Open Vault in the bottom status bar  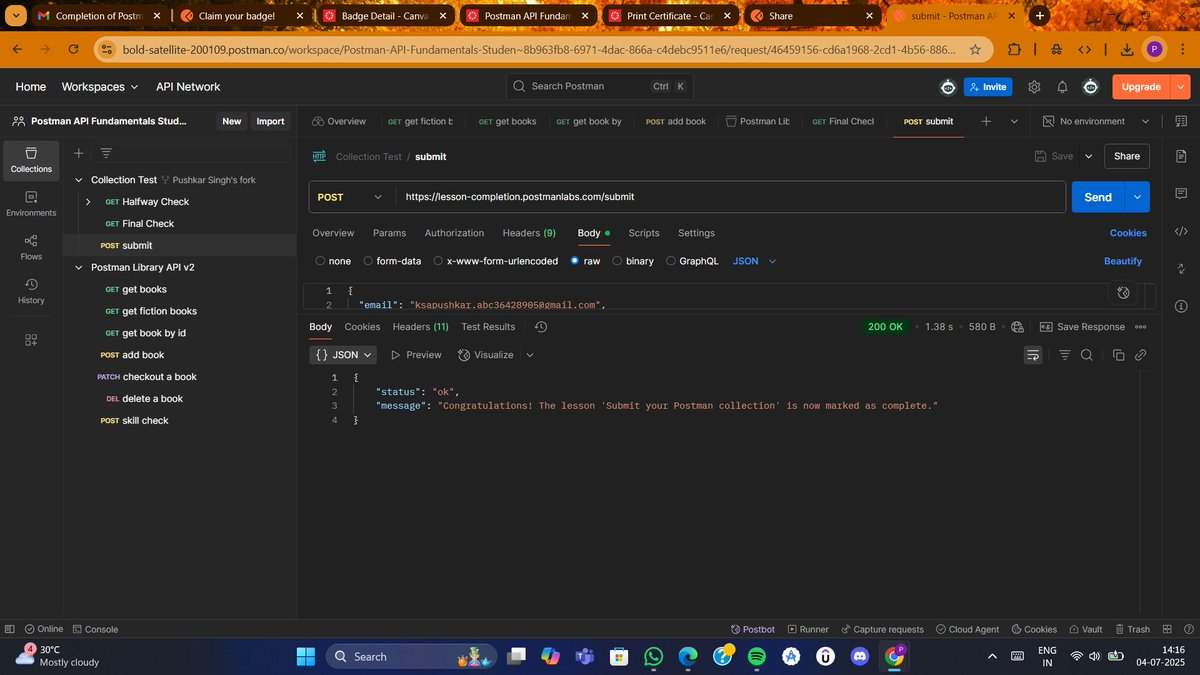click(1084, 629)
